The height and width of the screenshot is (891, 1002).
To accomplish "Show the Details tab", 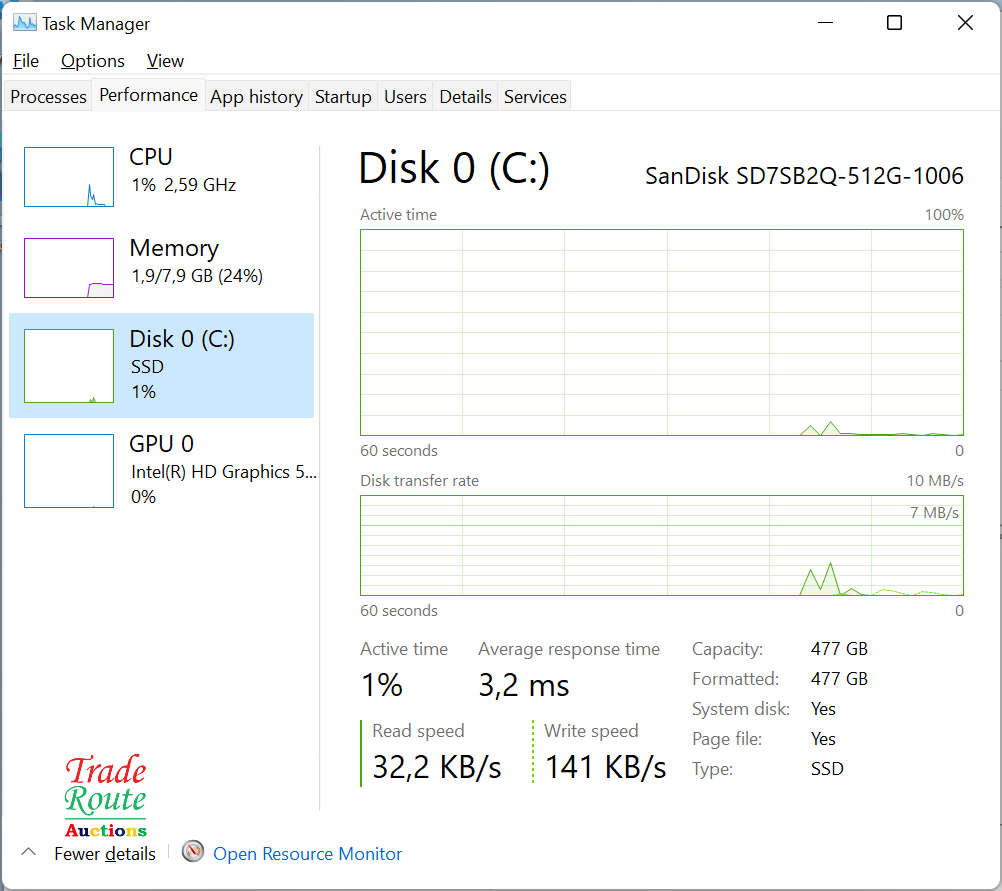I will pyautogui.click(x=465, y=97).
